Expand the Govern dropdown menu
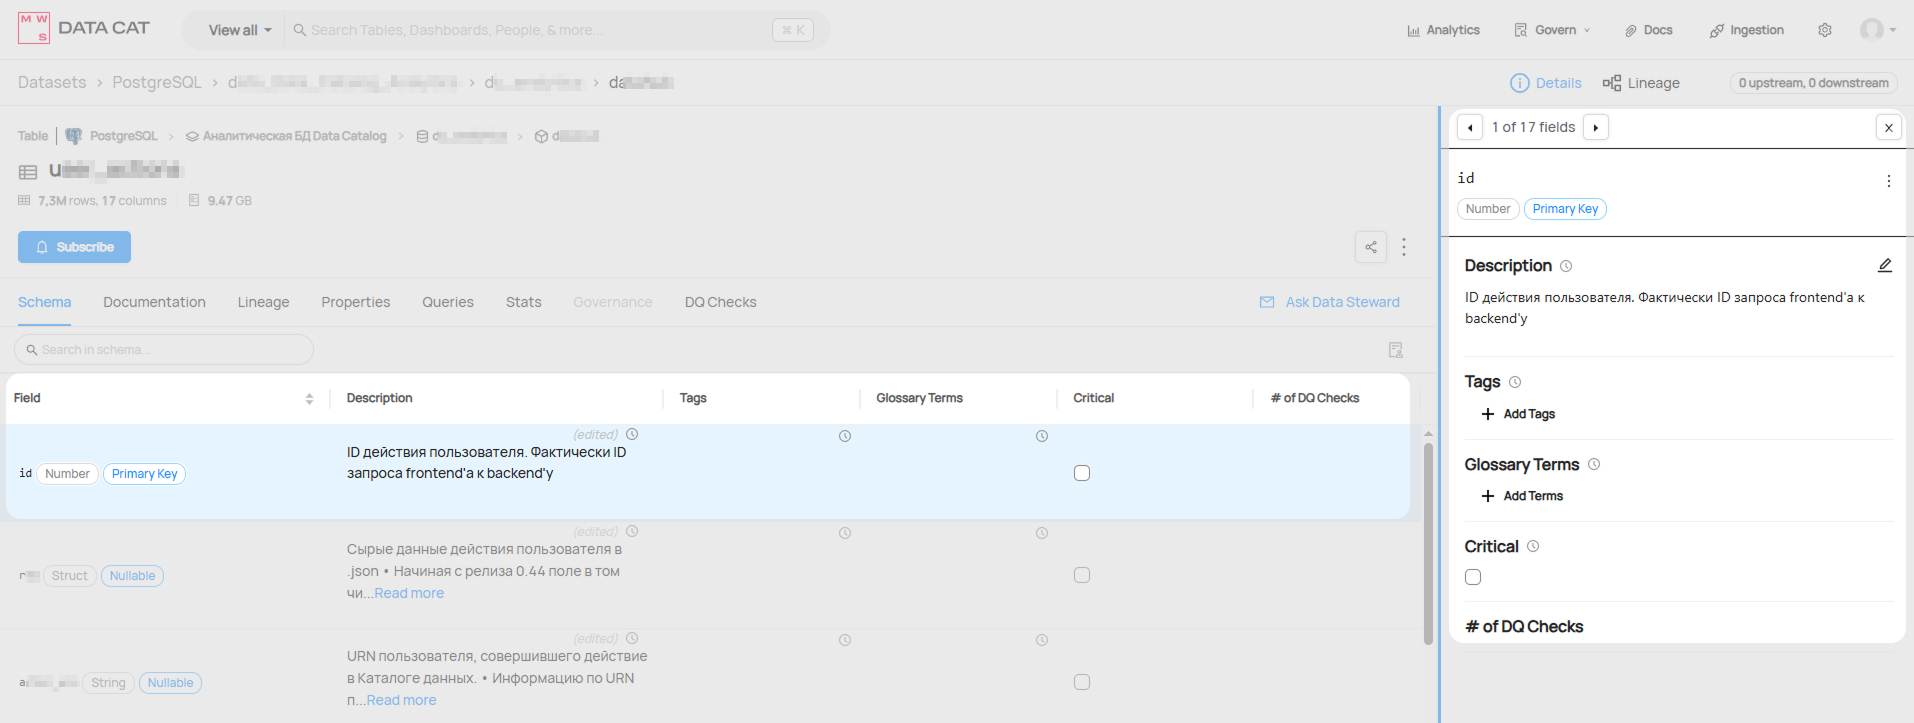1914x723 pixels. pyautogui.click(x=1552, y=30)
